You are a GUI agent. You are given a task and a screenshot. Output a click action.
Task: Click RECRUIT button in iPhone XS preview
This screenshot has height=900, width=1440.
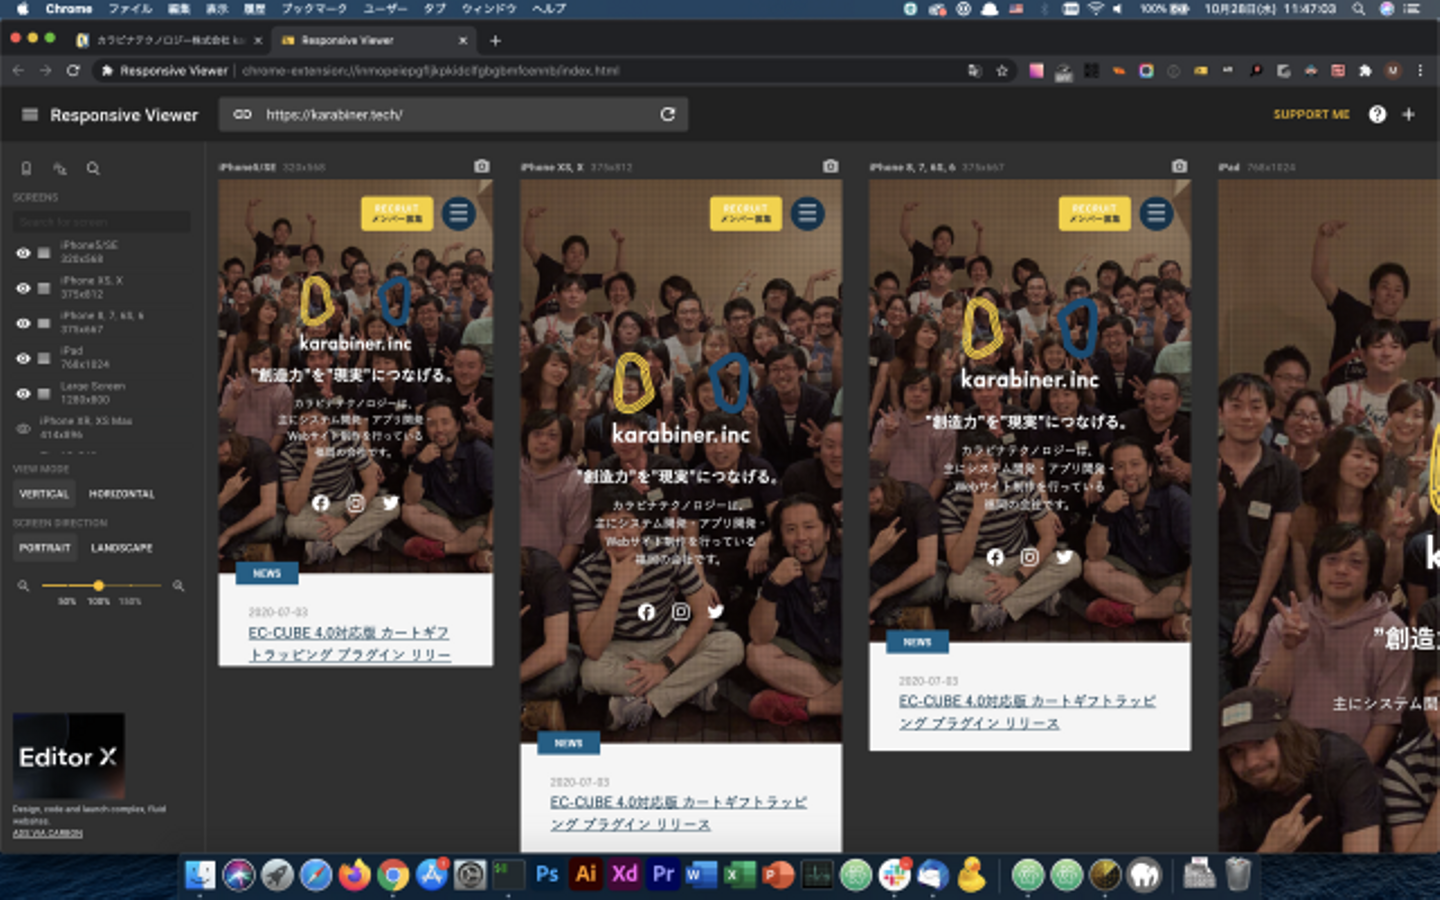pos(746,213)
